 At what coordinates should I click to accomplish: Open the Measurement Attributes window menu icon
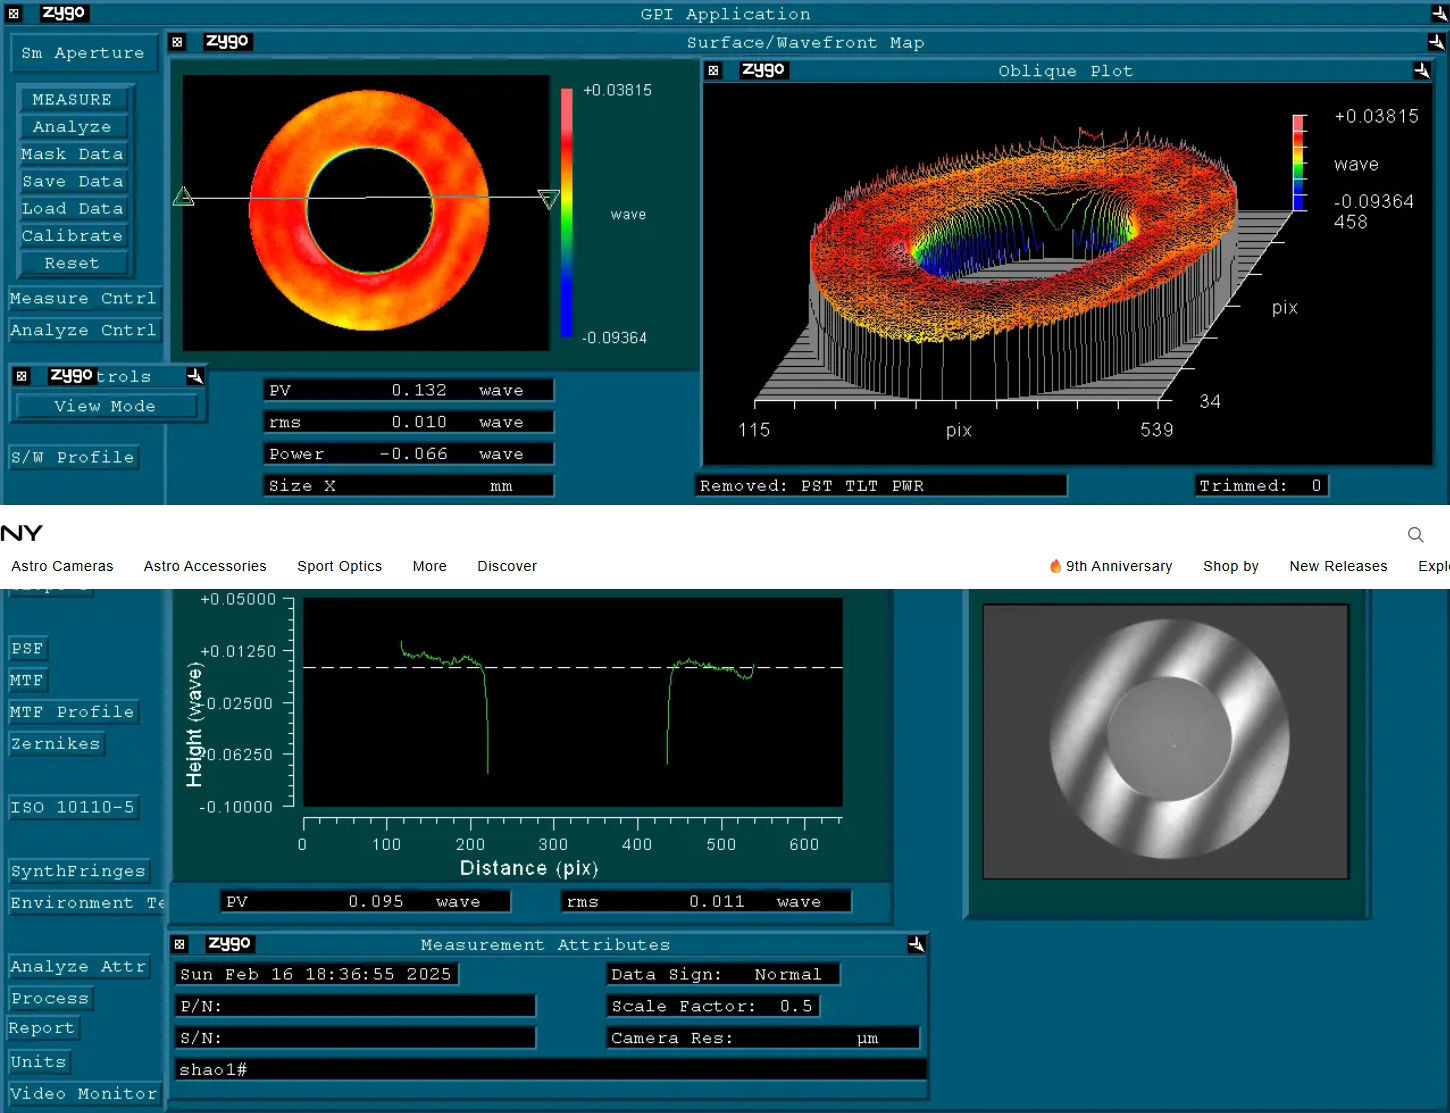180,944
